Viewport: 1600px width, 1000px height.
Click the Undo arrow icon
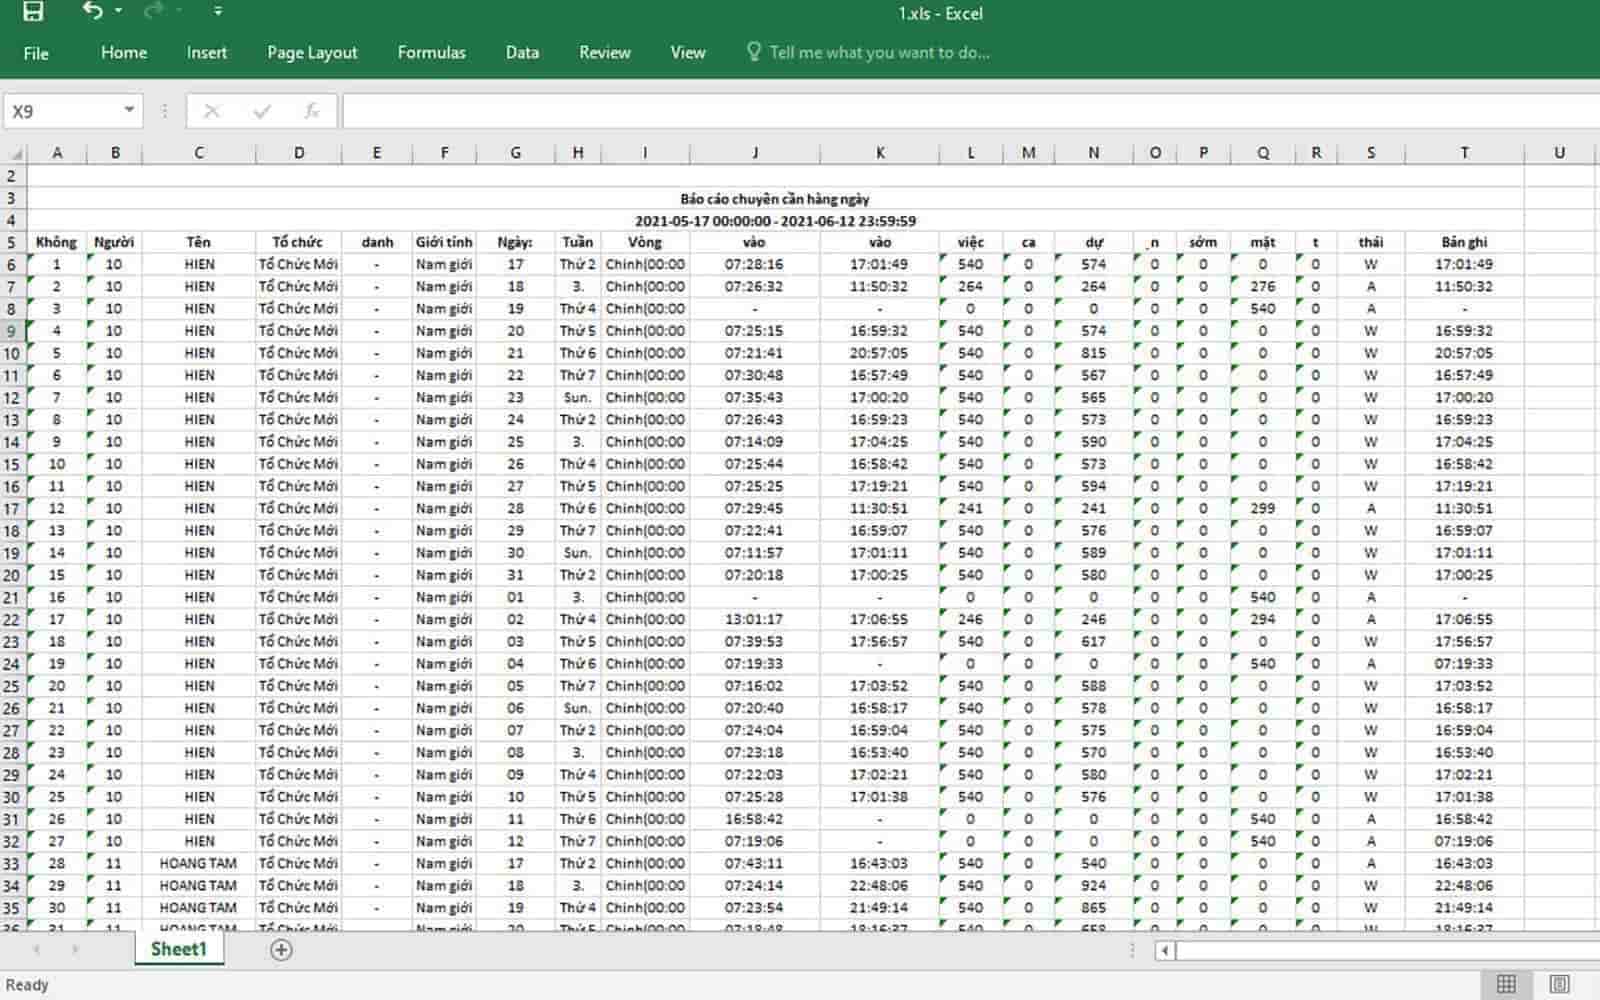(x=92, y=12)
